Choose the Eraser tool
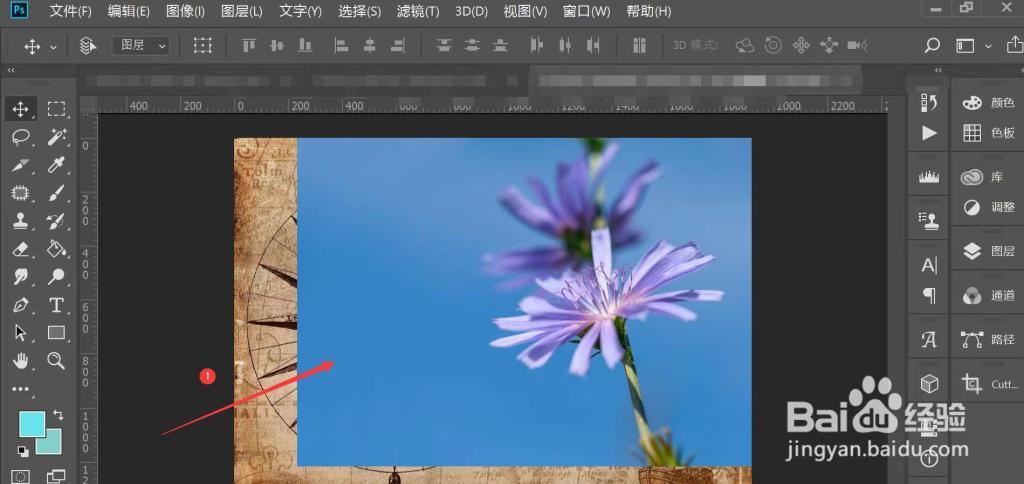This screenshot has height=484, width=1024. point(20,249)
